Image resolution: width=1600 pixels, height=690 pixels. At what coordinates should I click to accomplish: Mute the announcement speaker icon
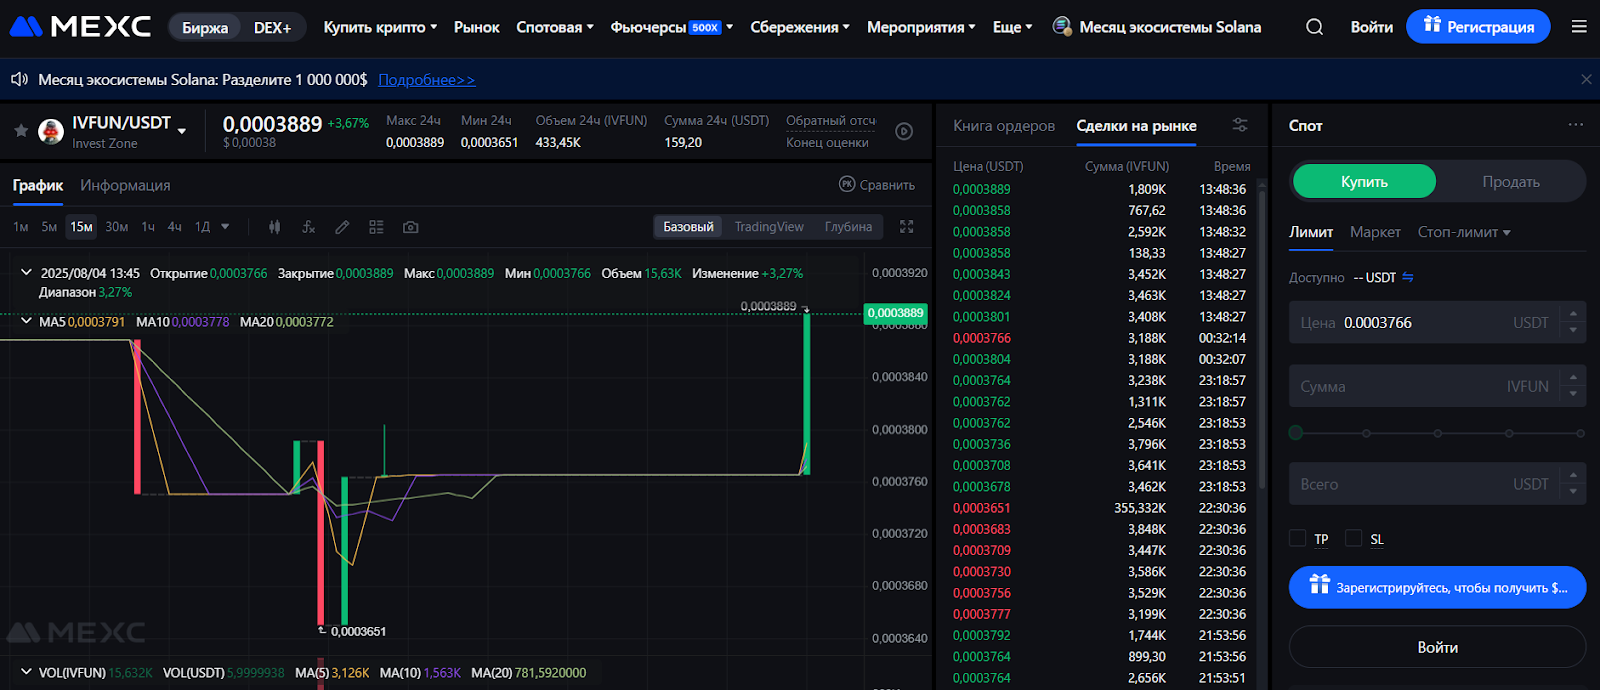(x=19, y=79)
